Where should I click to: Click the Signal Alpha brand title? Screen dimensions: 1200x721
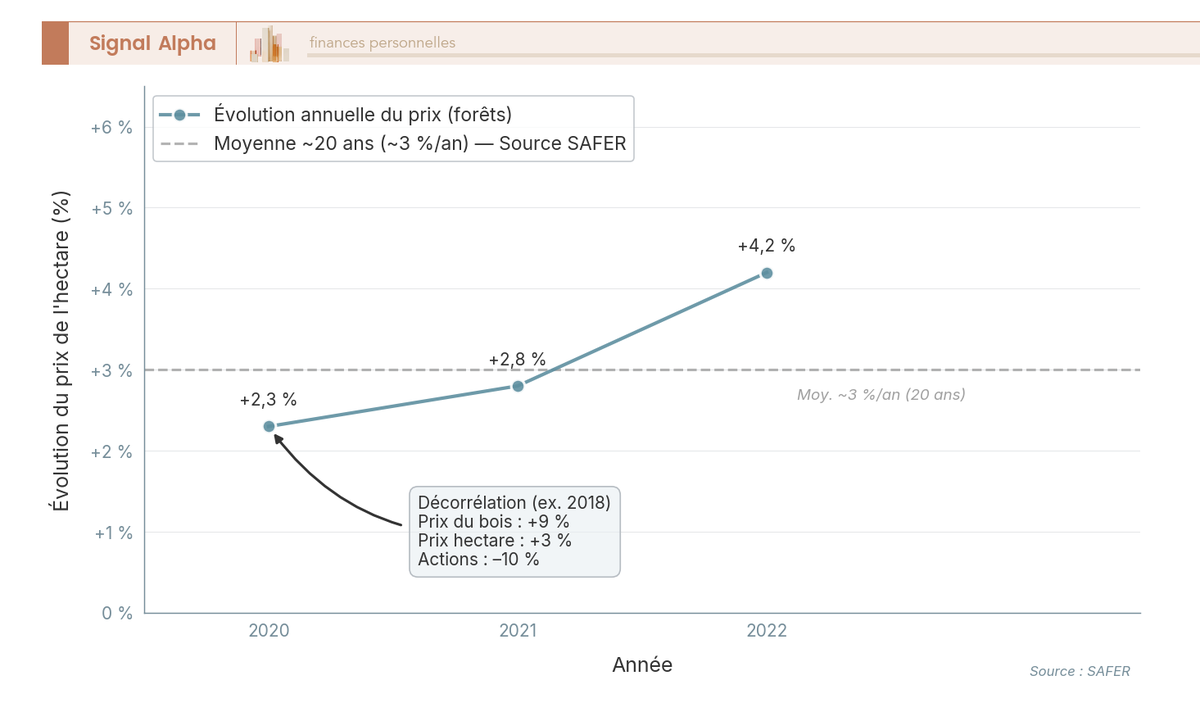point(152,43)
